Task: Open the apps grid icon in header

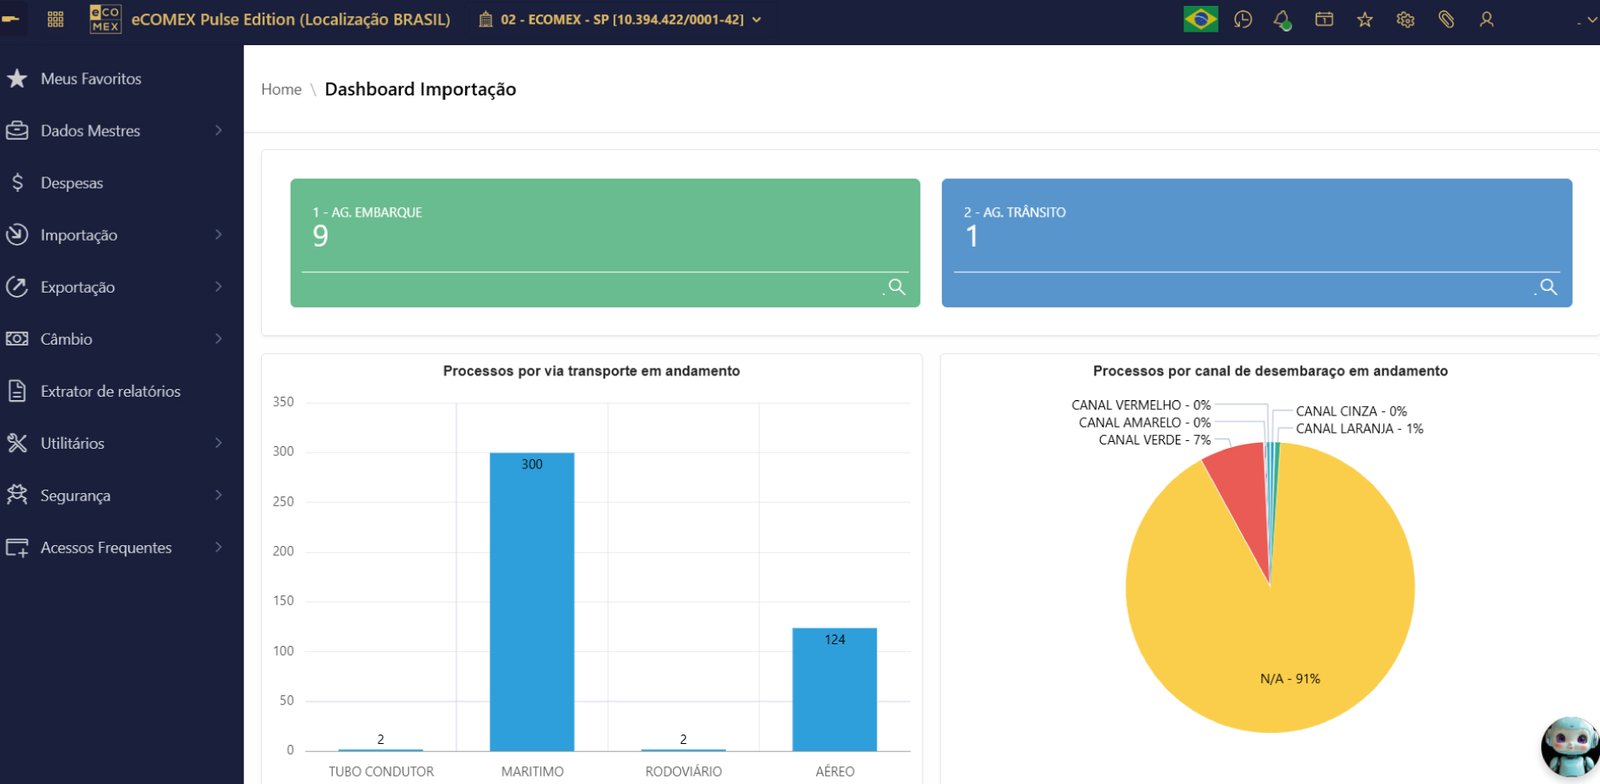Action: pyautogui.click(x=56, y=19)
